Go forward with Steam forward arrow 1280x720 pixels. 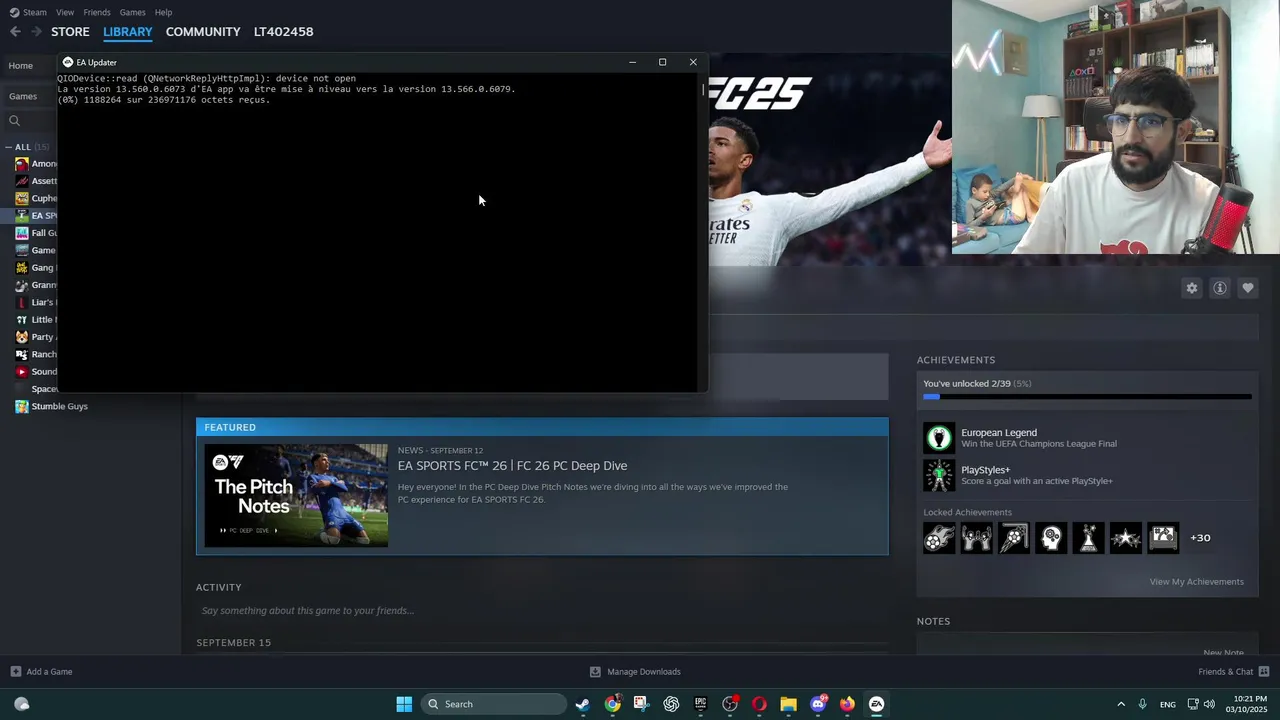coord(36,32)
